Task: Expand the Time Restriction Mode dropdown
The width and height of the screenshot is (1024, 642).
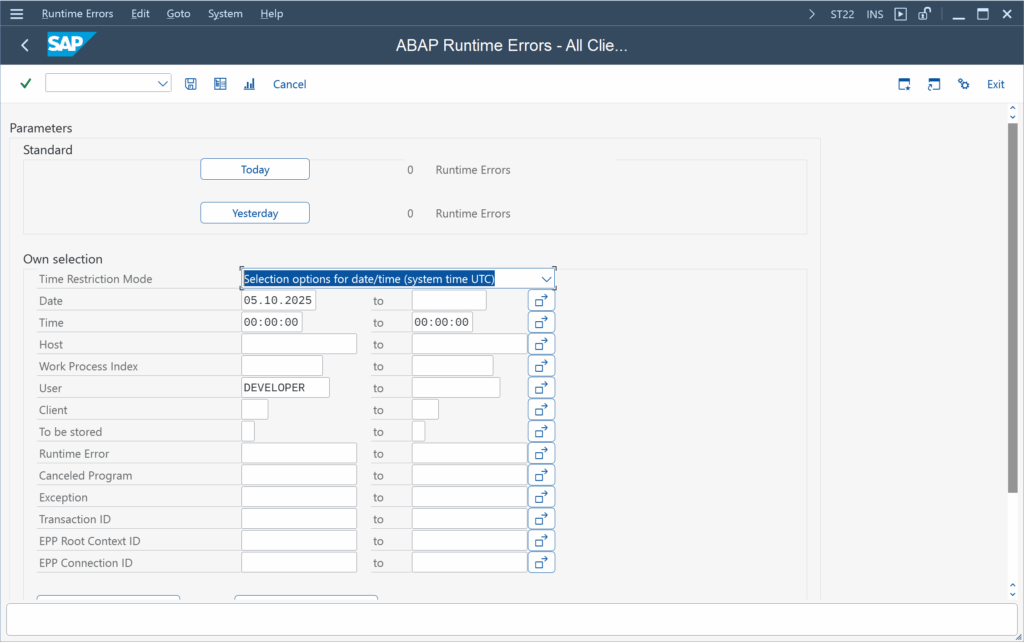Action: coord(546,279)
